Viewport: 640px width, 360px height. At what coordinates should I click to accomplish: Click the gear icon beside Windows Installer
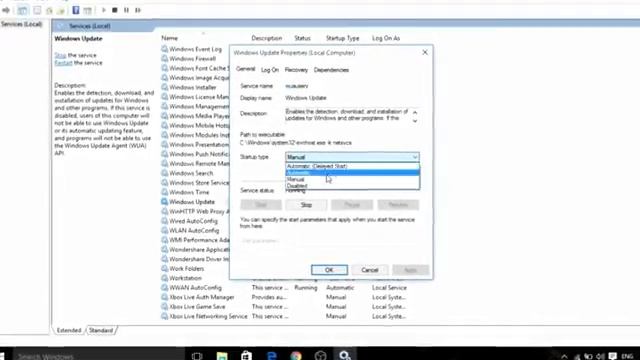164,87
